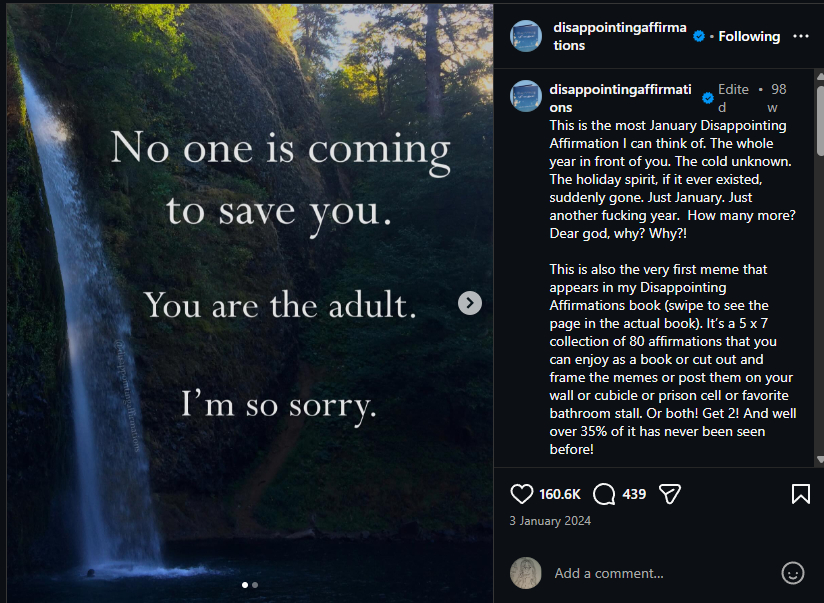
Task: View likes by clicking 160.6K count
Action: (560, 494)
